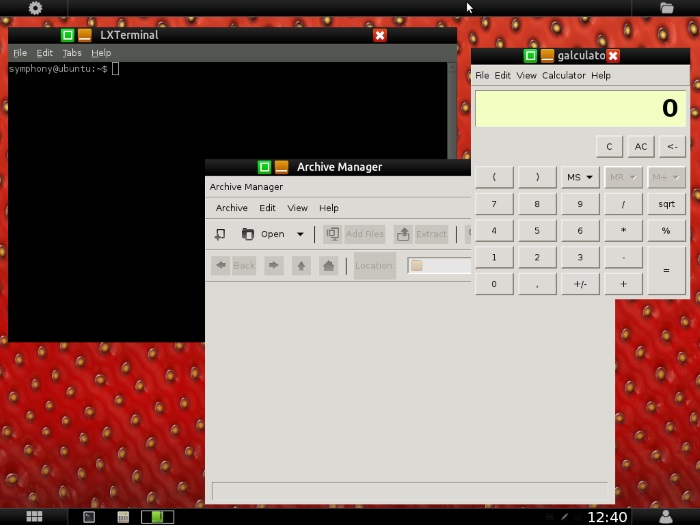Click the Location input field

tap(439, 266)
